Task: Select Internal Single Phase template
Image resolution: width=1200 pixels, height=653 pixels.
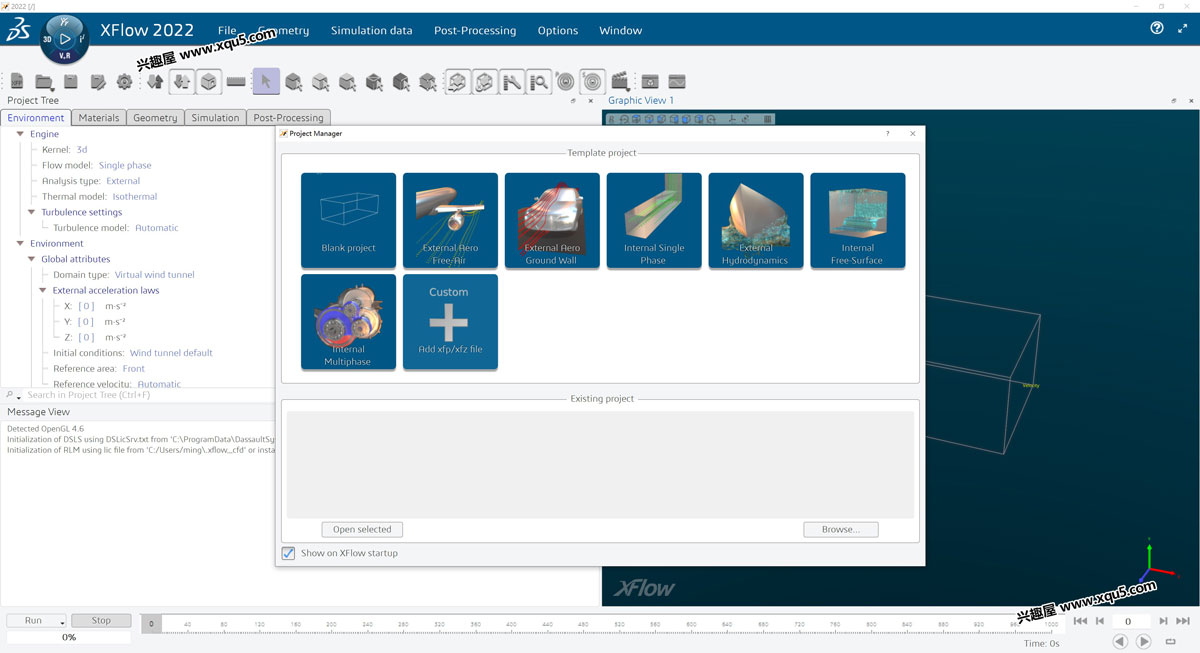Action: pyautogui.click(x=654, y=220)
